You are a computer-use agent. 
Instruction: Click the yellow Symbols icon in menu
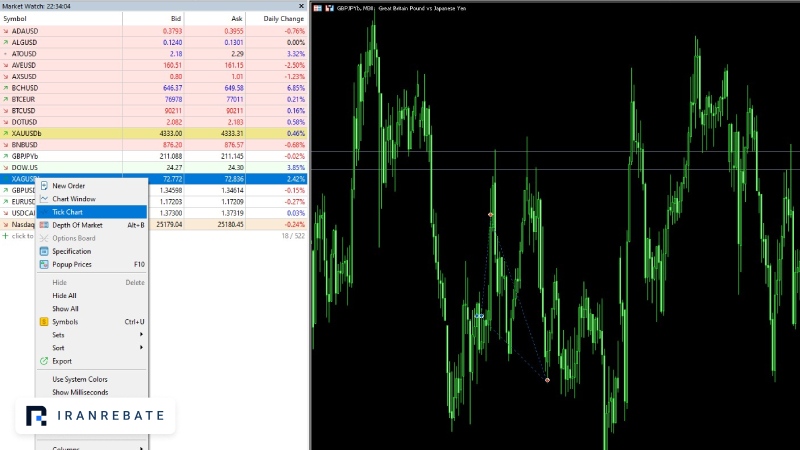[x=44, y=322]
